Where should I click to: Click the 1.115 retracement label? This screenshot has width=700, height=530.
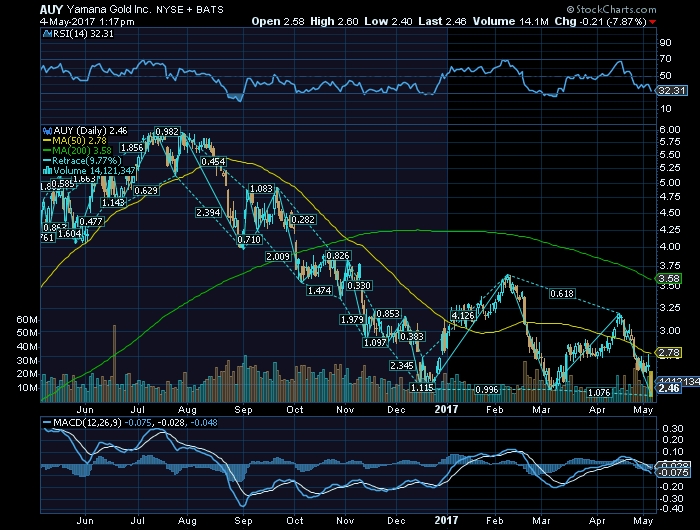coord(422,388)
